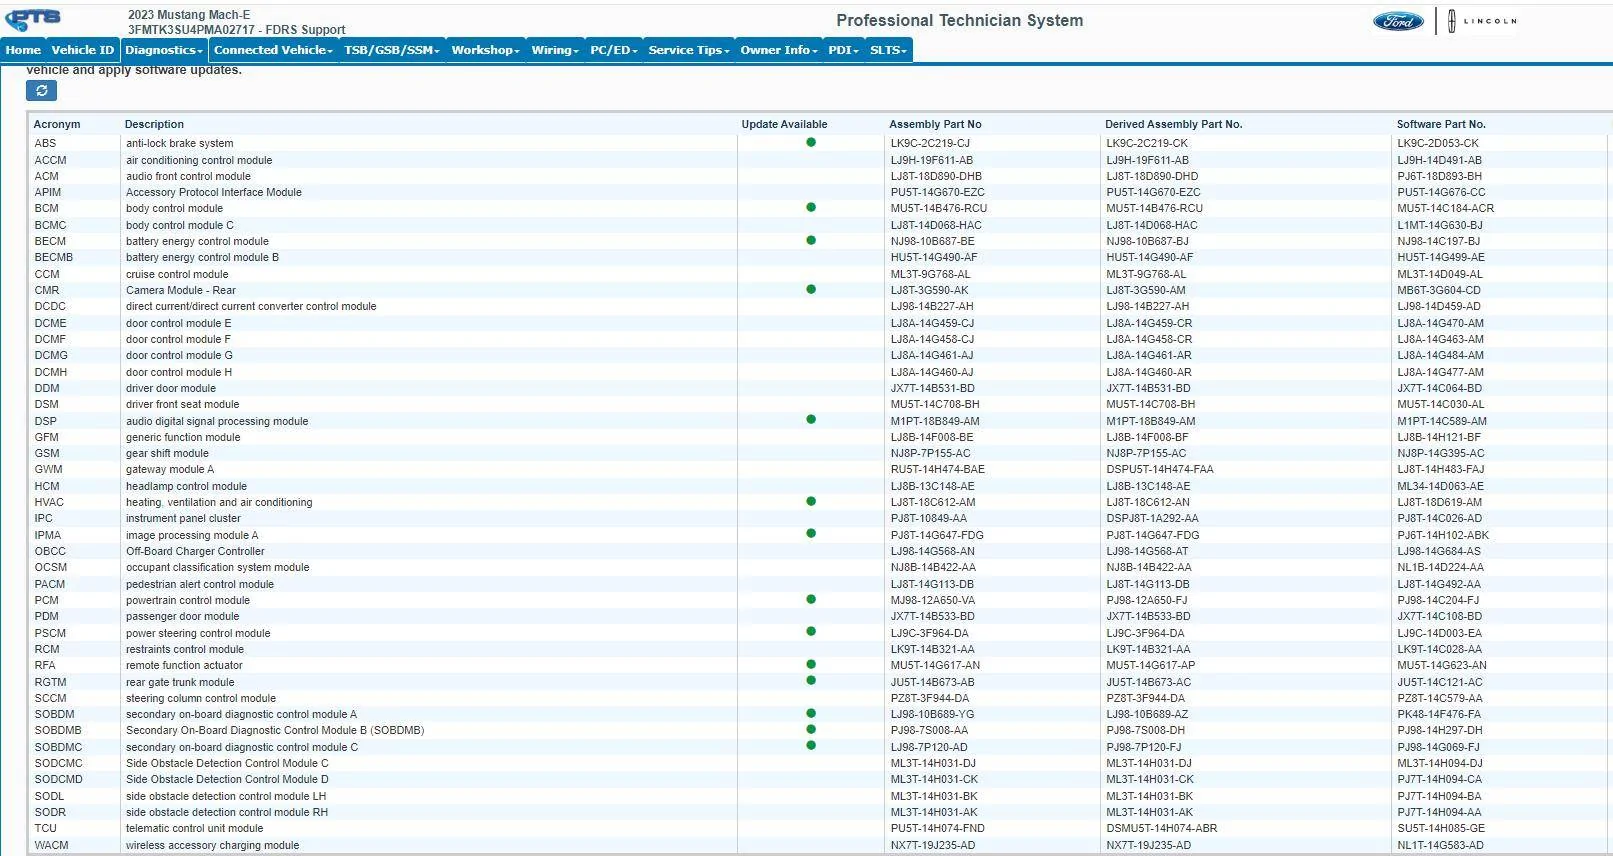Click the green update dot for SOBDM
The width and height of the screenshot is (1613, 856).
811,714
